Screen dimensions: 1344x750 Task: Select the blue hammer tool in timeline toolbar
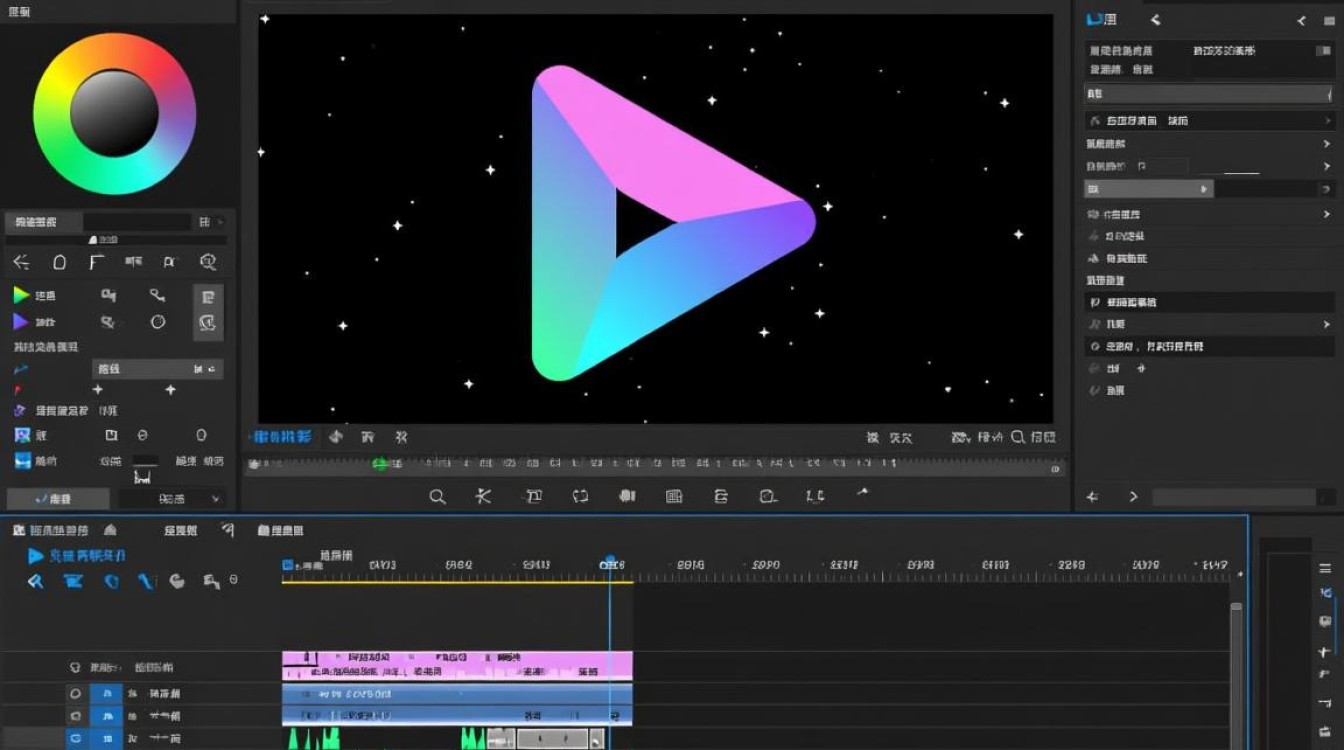point(36,581)
